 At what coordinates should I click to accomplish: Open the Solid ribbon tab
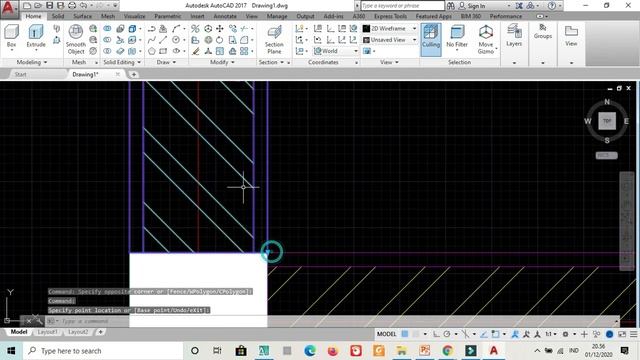(58, 16)
